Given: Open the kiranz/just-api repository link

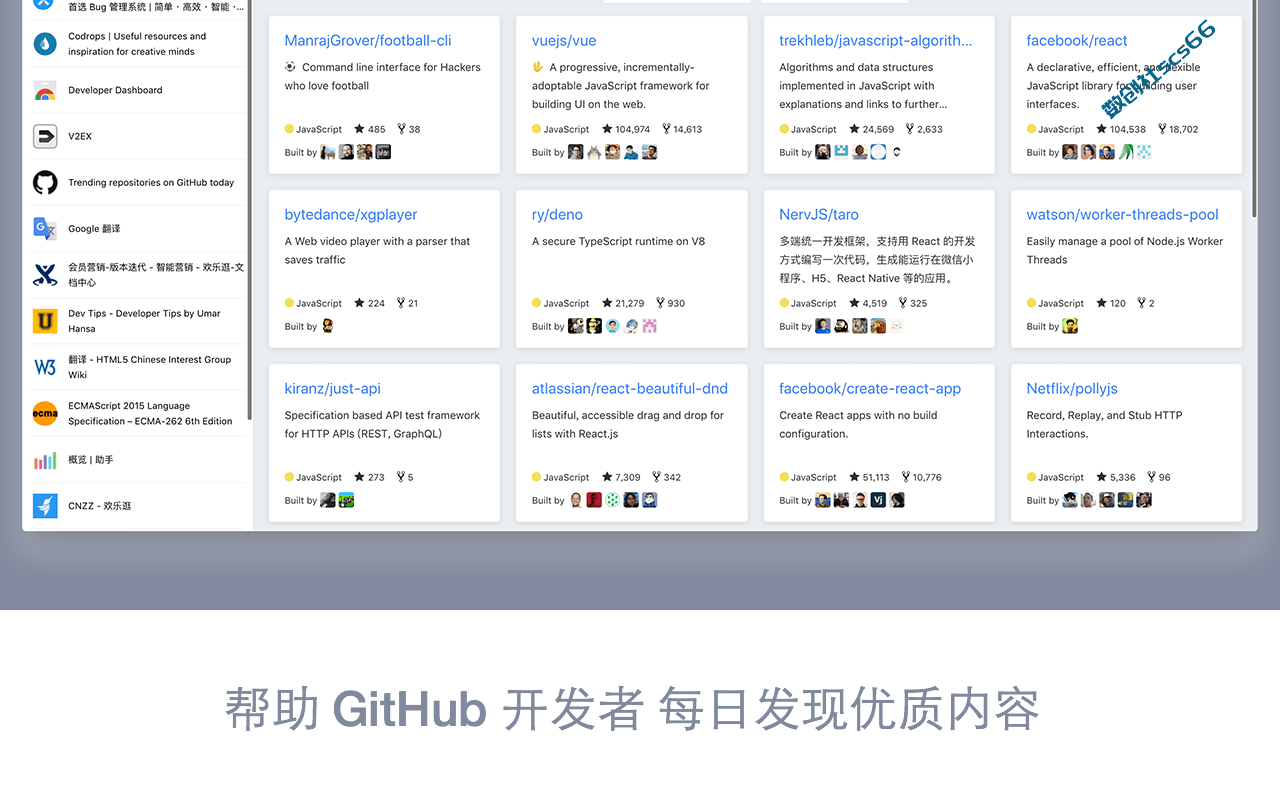Looking at the screenshot, I should (x=332, y=389).
